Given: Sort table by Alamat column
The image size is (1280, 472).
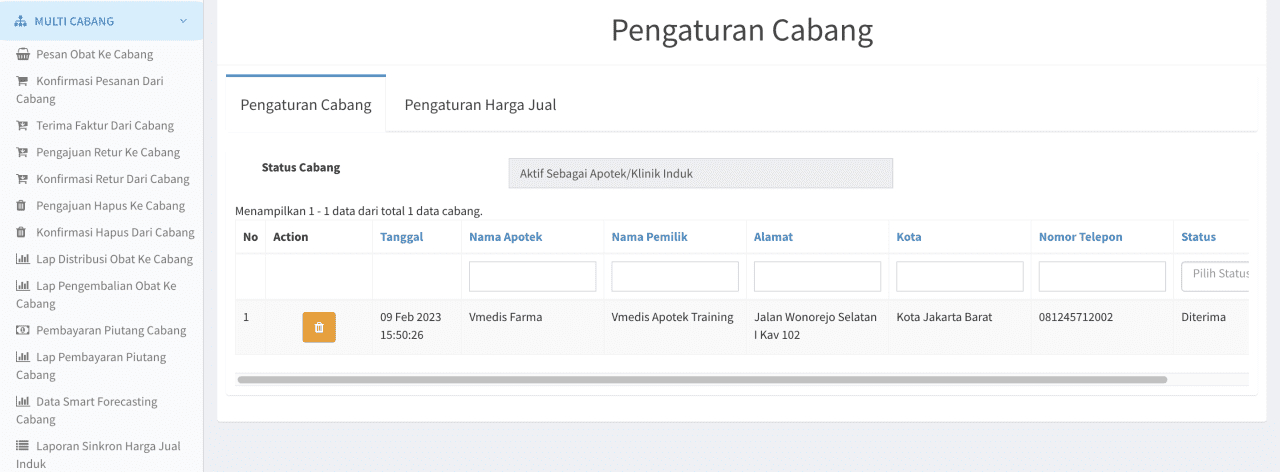Looking at the screenshot, I should 773,237.
